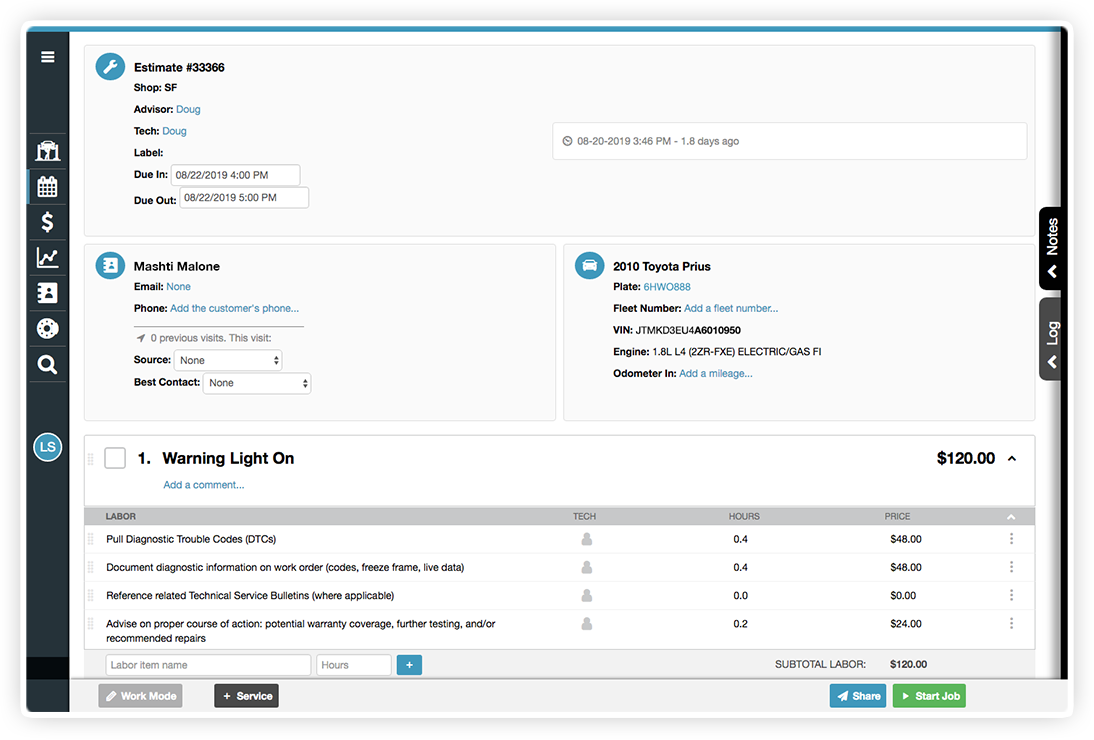Image resolution: width=1094 pixels, height=740 pixels.
Task: Assign a tech on the Pull Diagnostic Trouble Codes row
Action: (x=586, y=539)
